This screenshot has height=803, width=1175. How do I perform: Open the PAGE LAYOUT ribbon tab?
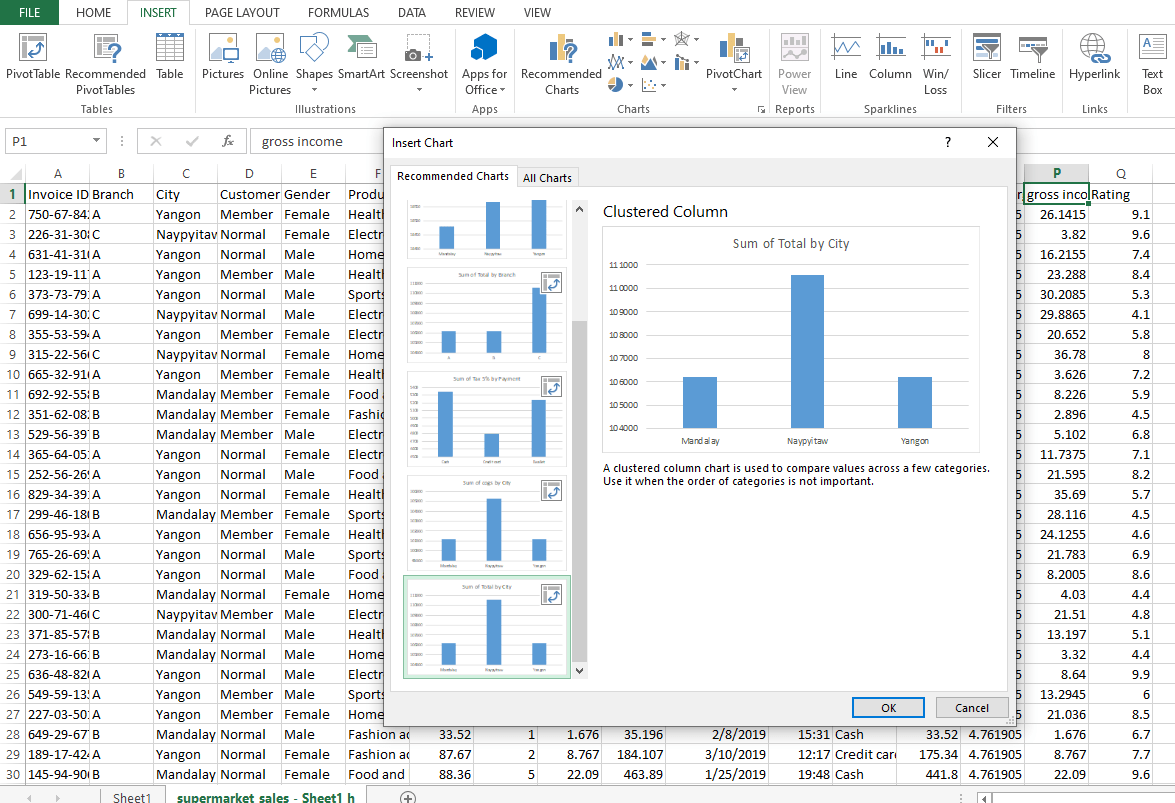coord(241,13)
